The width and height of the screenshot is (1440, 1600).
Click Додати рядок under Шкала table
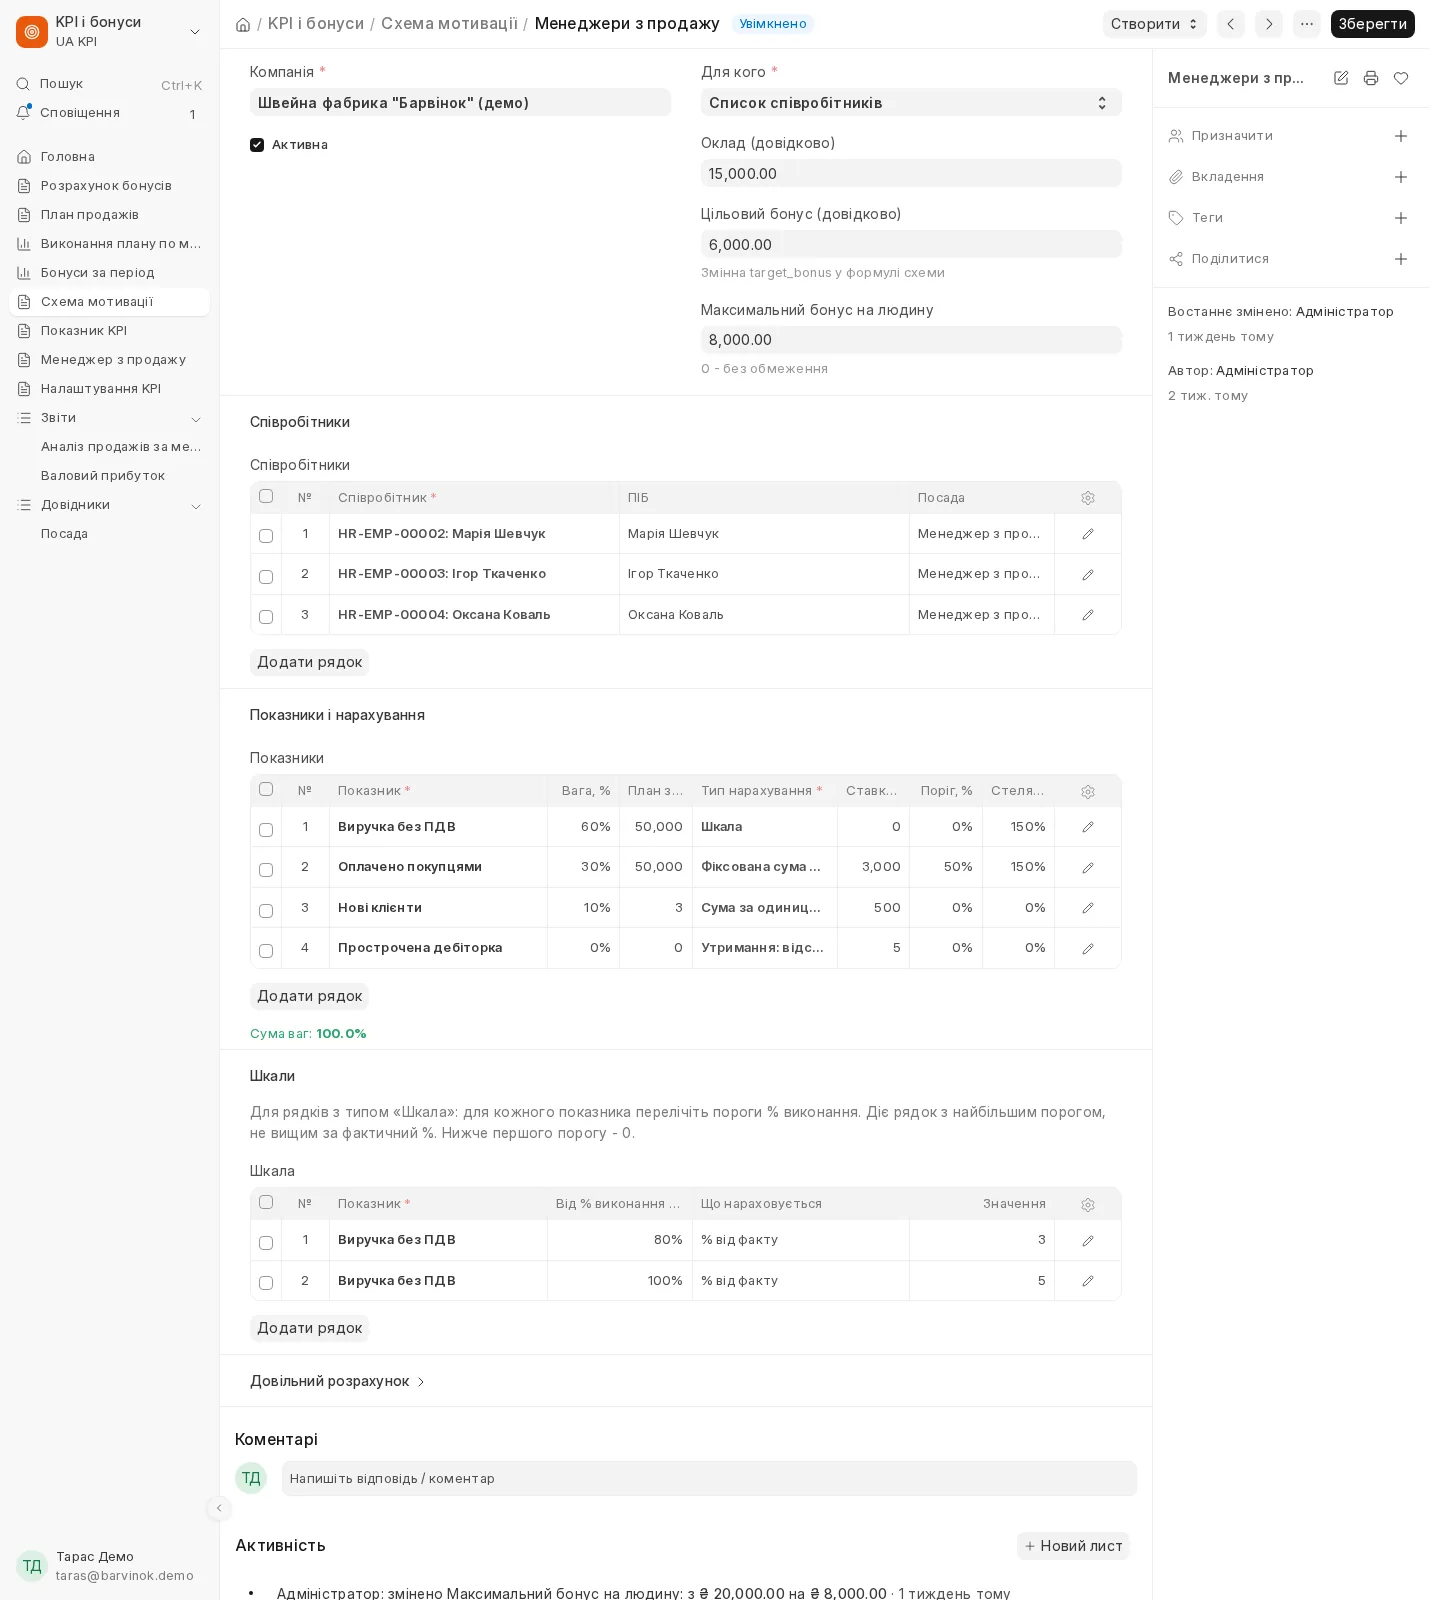pos(309,1328)
